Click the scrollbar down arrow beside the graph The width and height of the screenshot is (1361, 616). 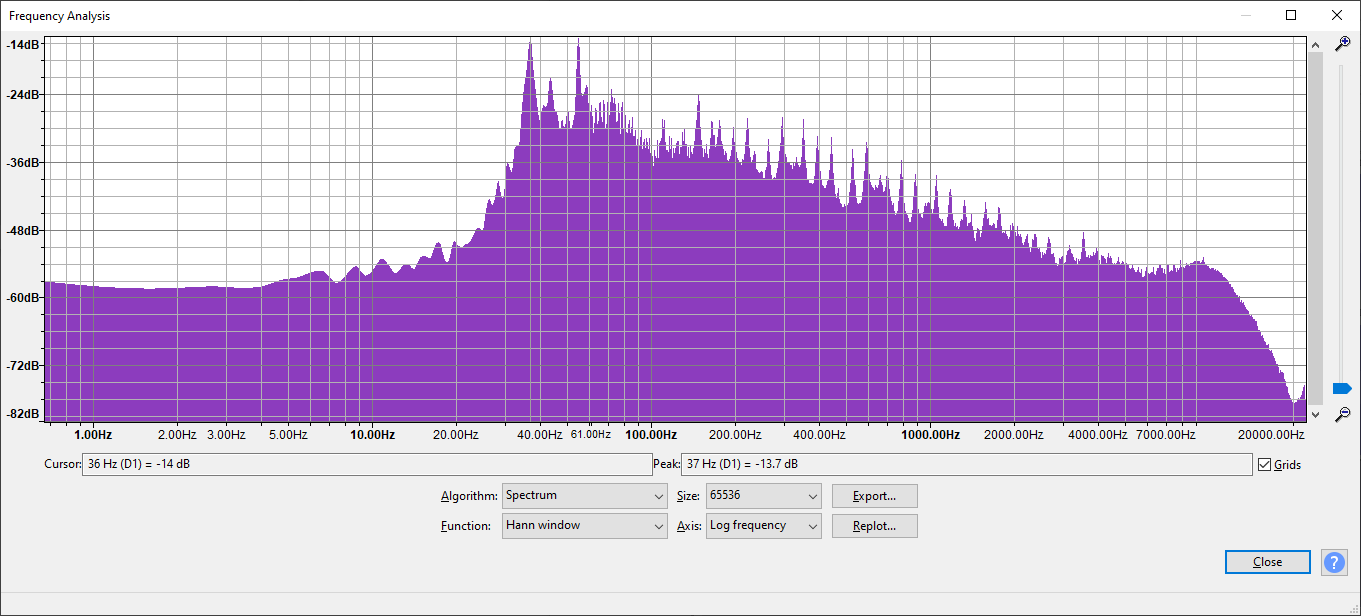point(1315,414)
